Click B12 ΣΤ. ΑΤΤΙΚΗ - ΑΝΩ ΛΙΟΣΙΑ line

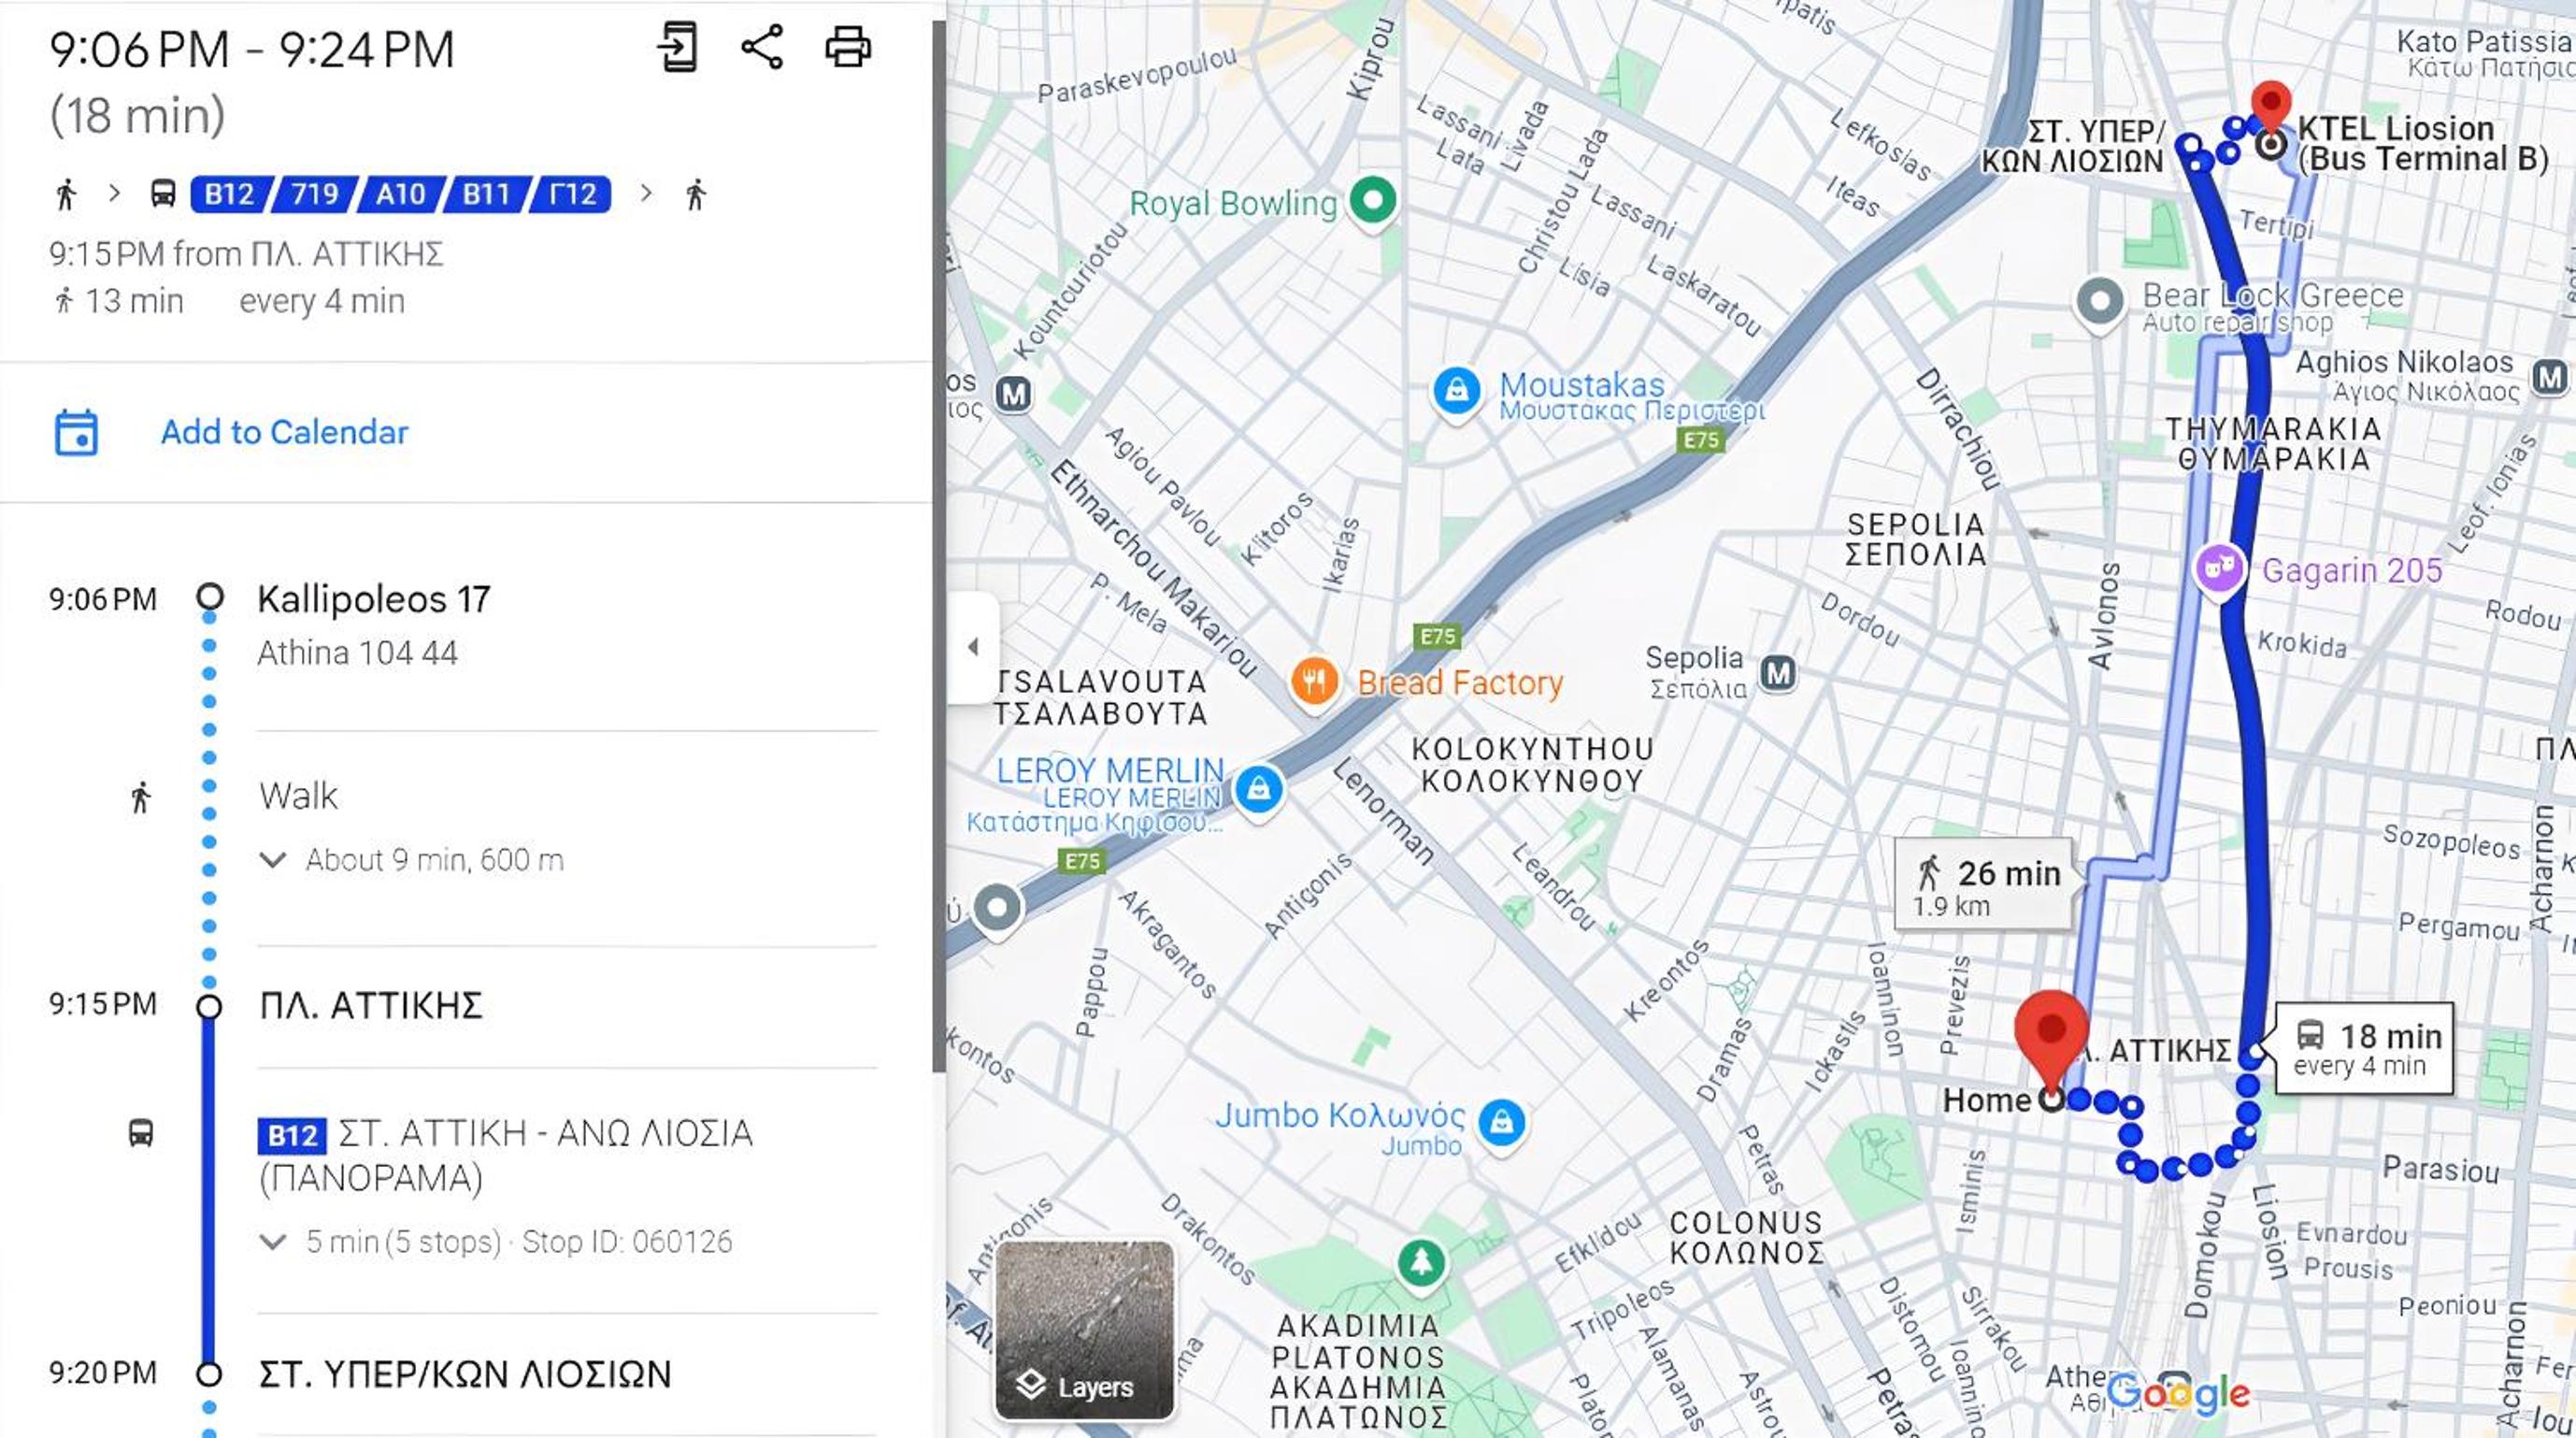click(x=506, y=1156)
